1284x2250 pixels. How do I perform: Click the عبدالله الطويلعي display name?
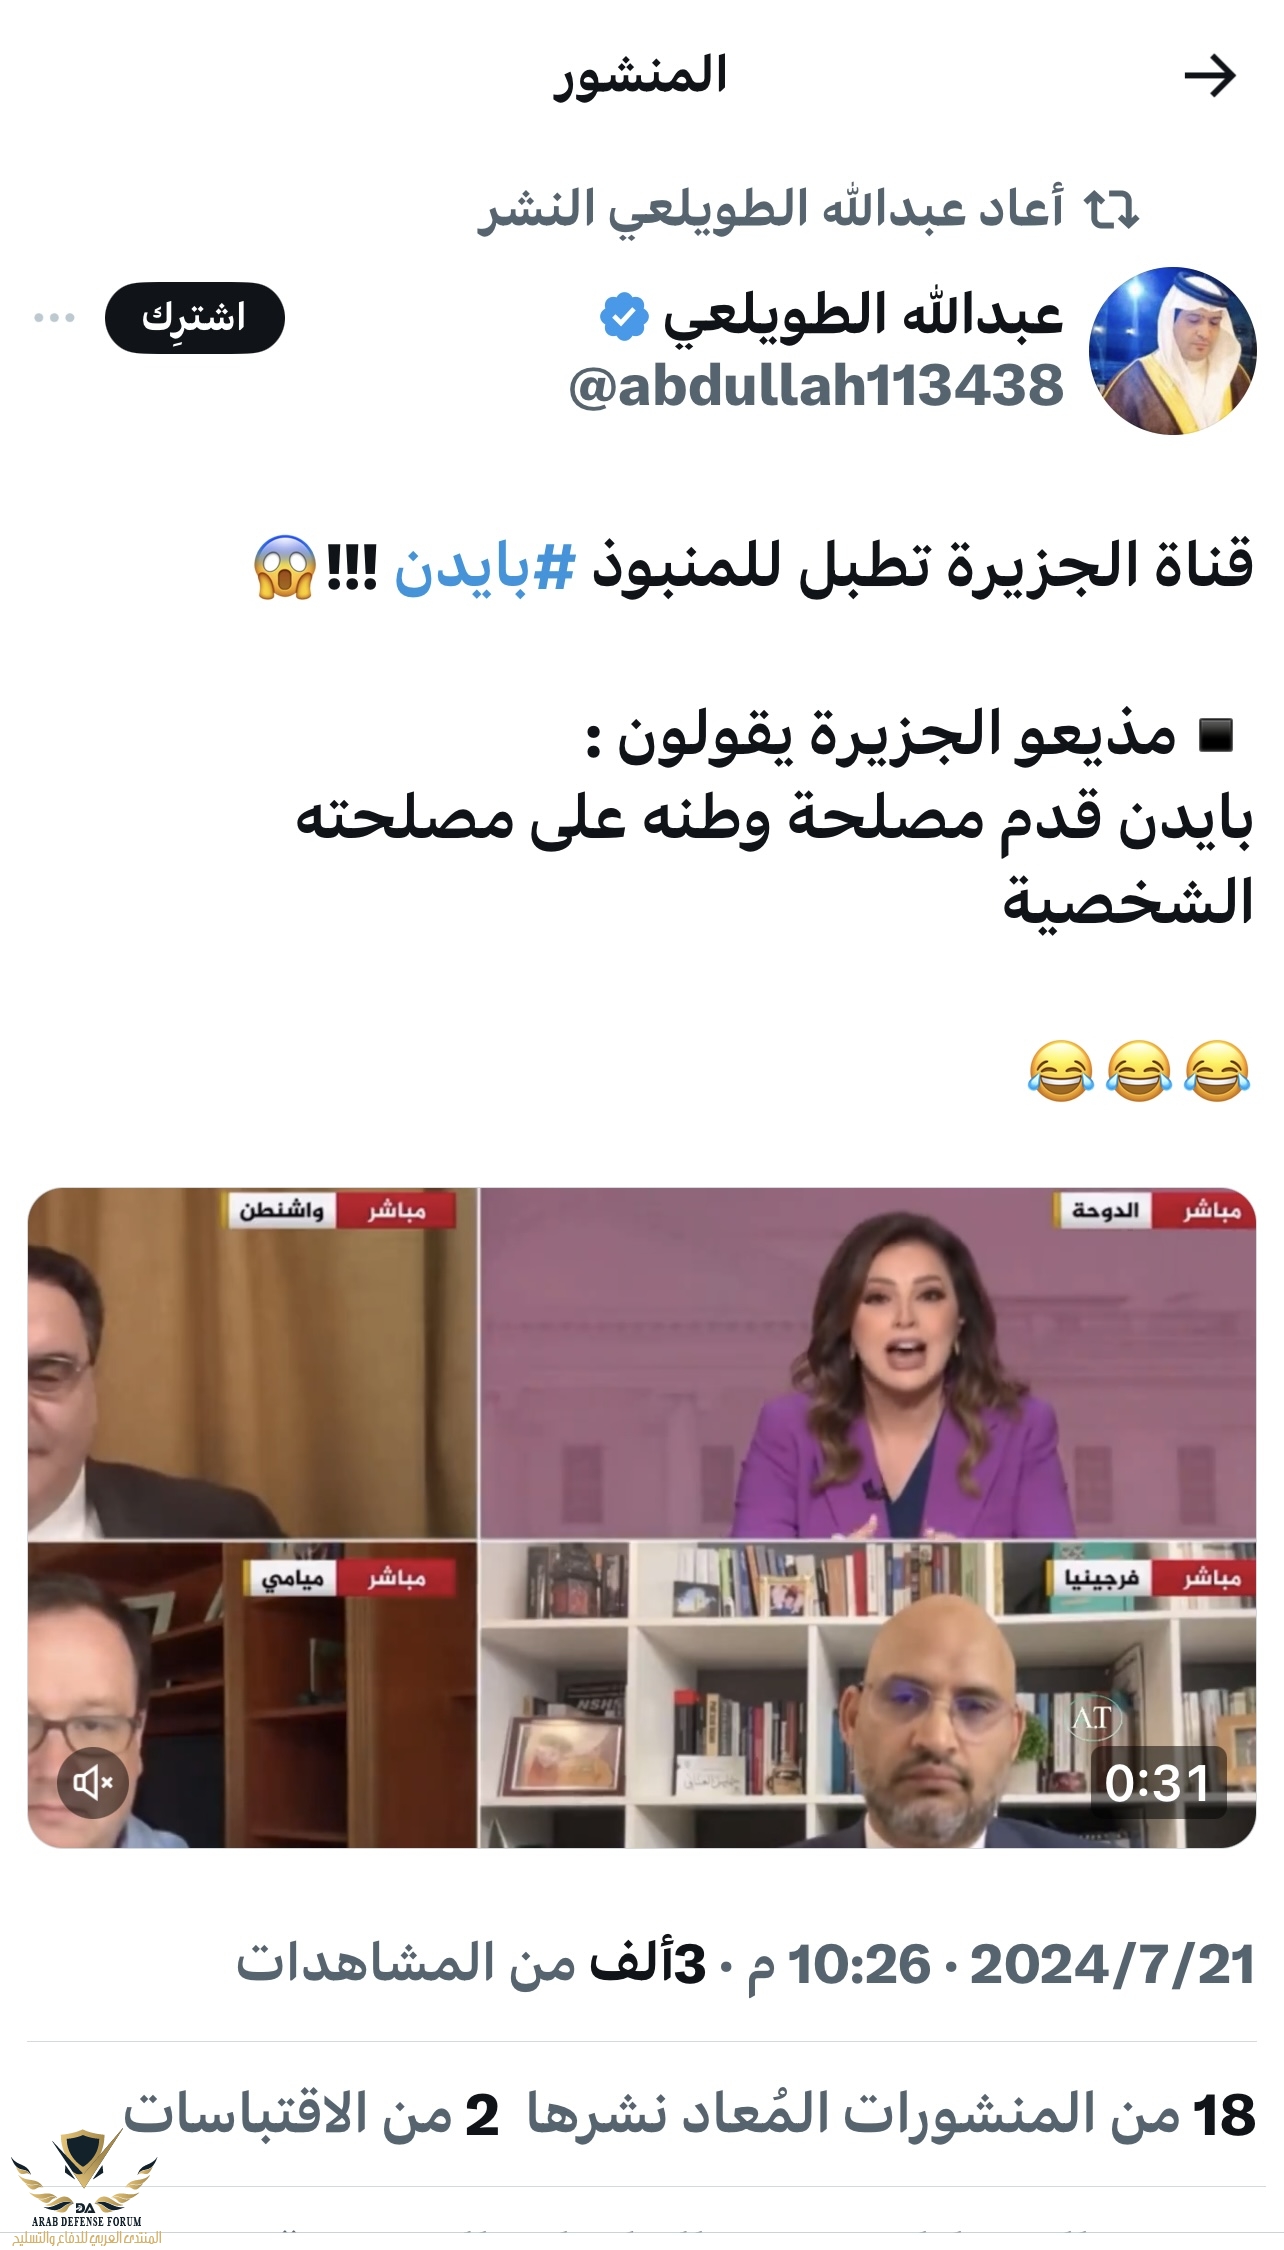pyautogui.click(x=862, y=316)
